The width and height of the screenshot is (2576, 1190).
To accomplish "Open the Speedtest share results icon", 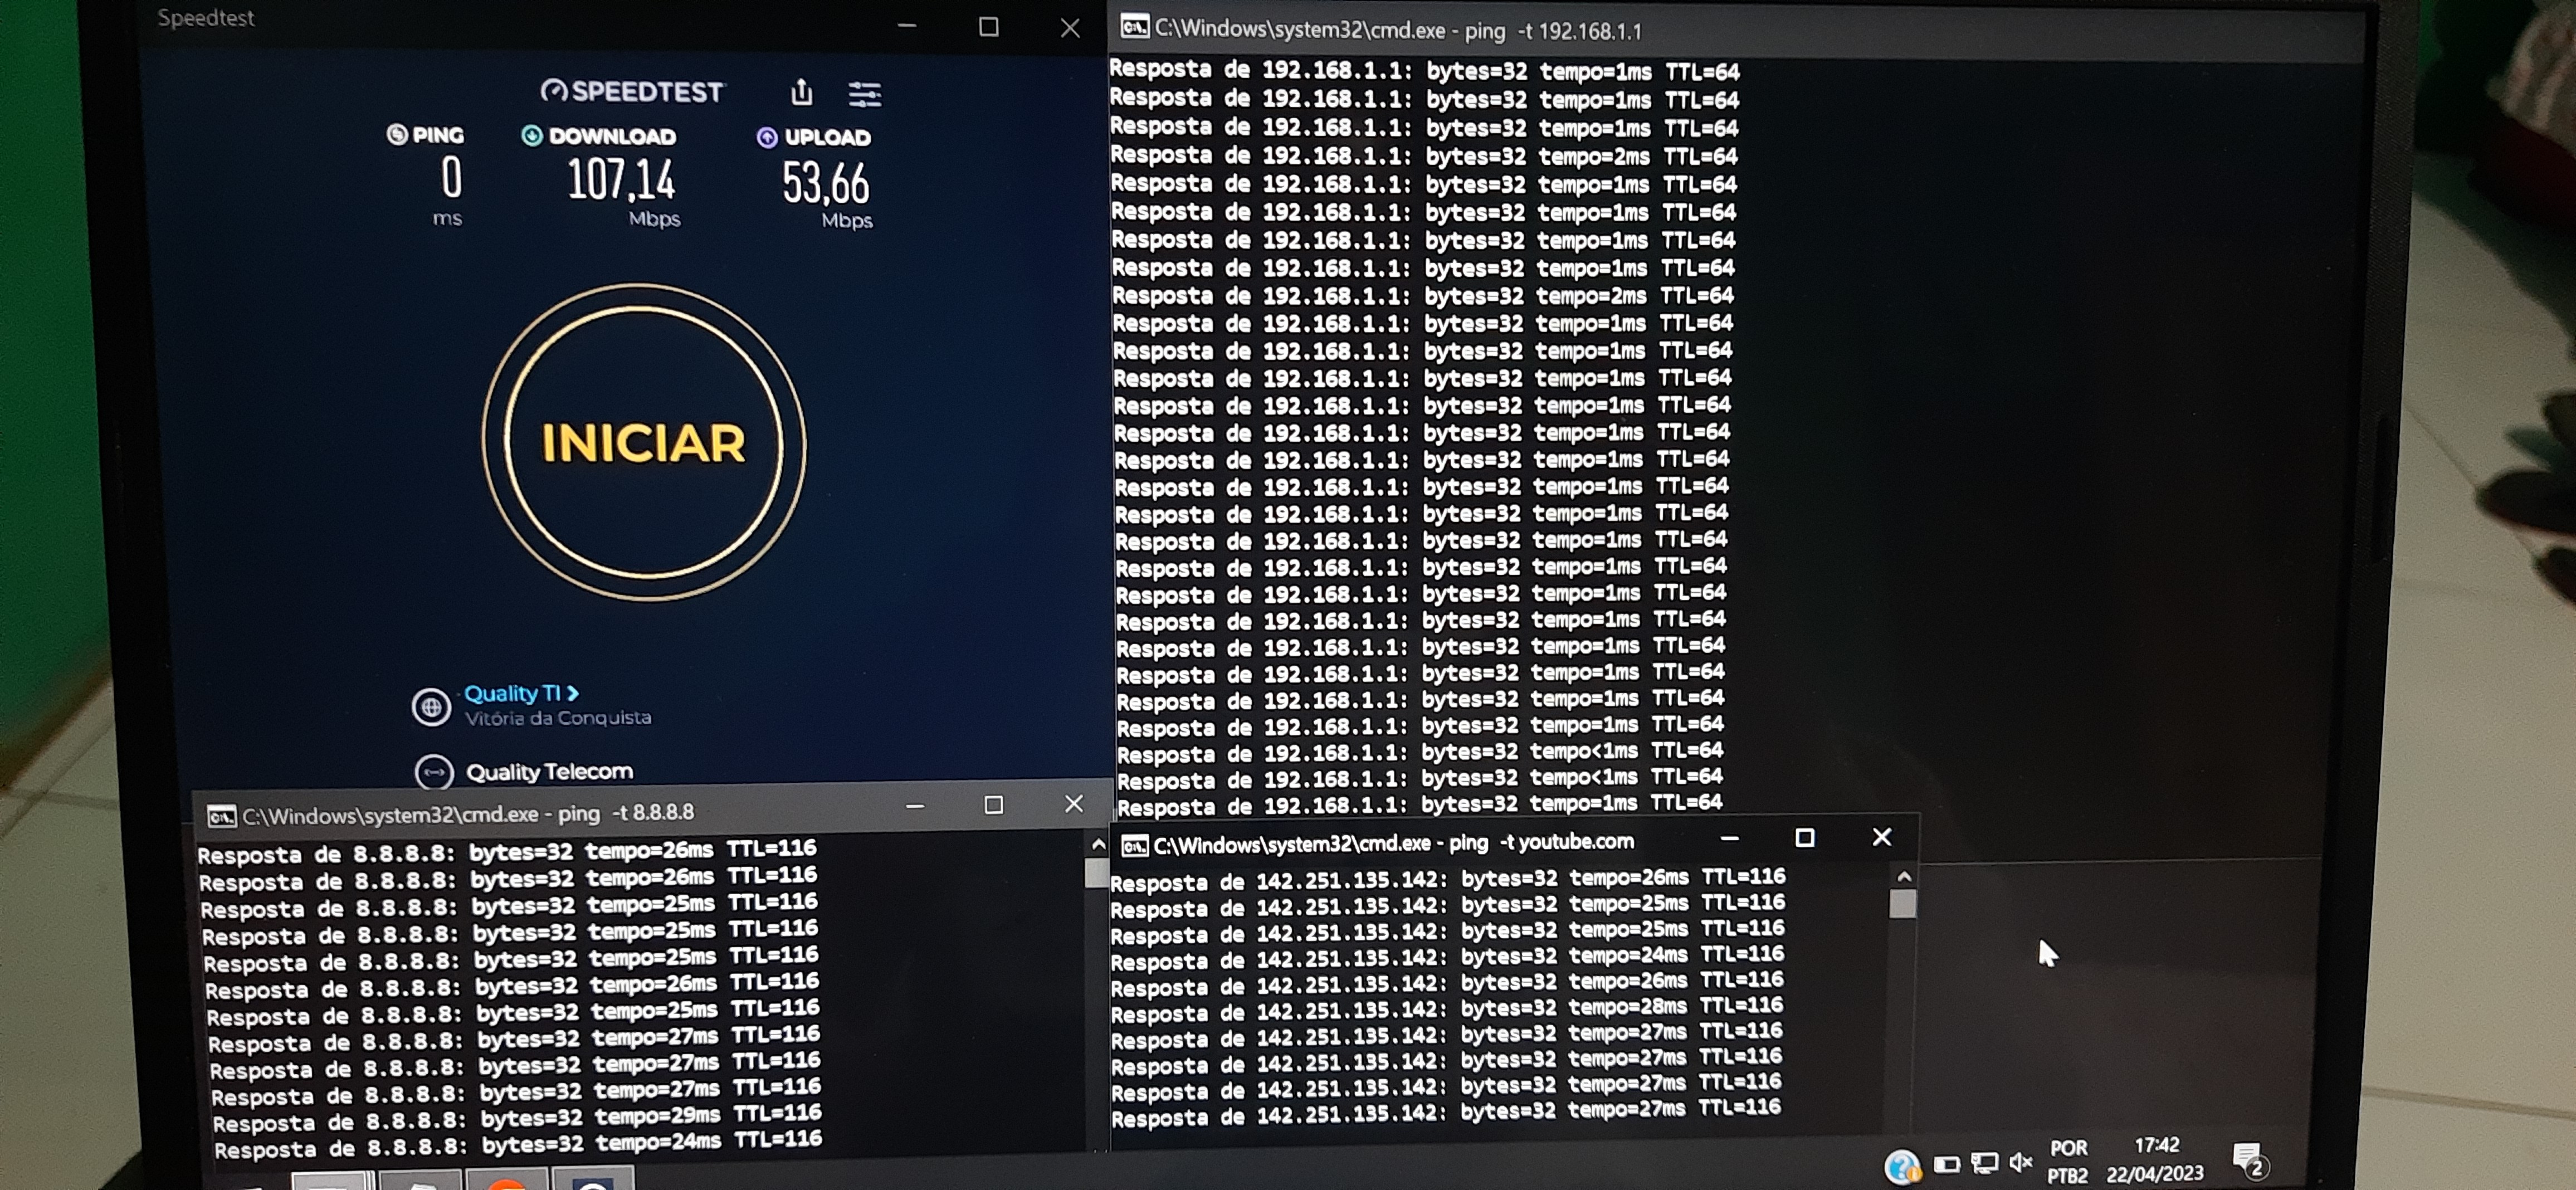I will click(x=801, y=93).
